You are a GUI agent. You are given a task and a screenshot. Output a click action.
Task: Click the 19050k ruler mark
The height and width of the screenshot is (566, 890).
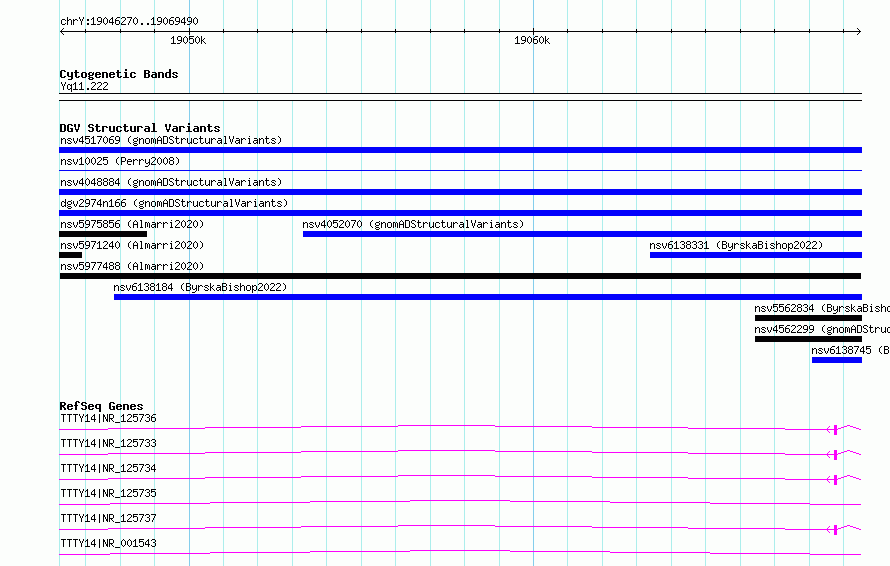coord(188,40)
